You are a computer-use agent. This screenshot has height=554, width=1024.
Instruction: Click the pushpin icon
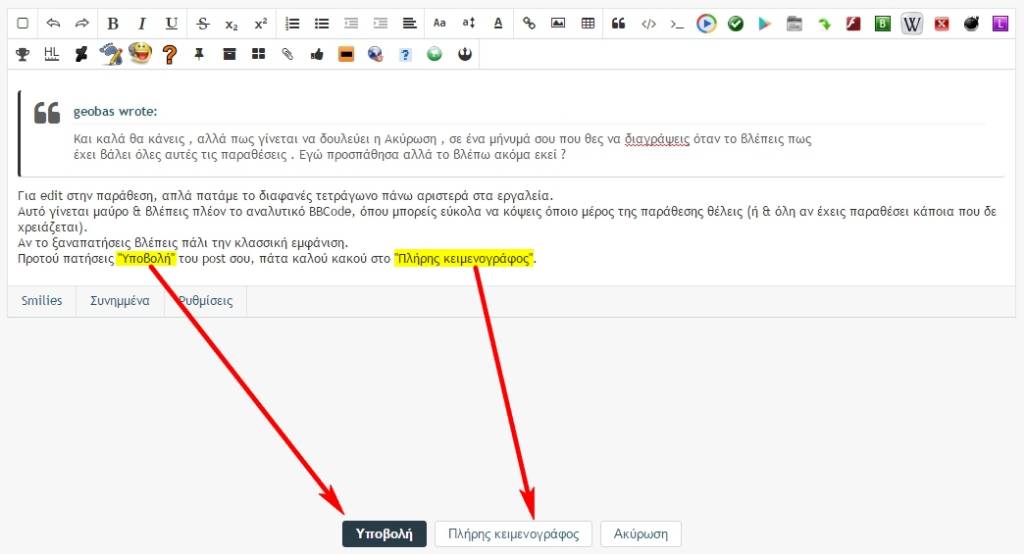(x=199, y=54)
